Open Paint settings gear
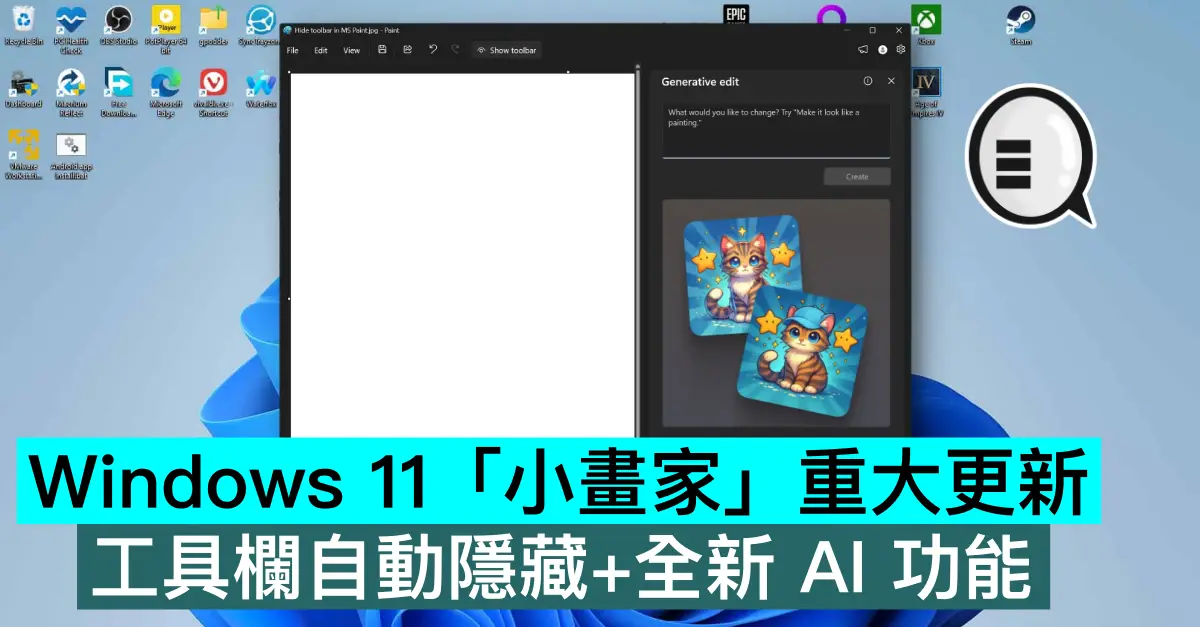Viewport: 1200px width, 627px height. coord(900,50)
